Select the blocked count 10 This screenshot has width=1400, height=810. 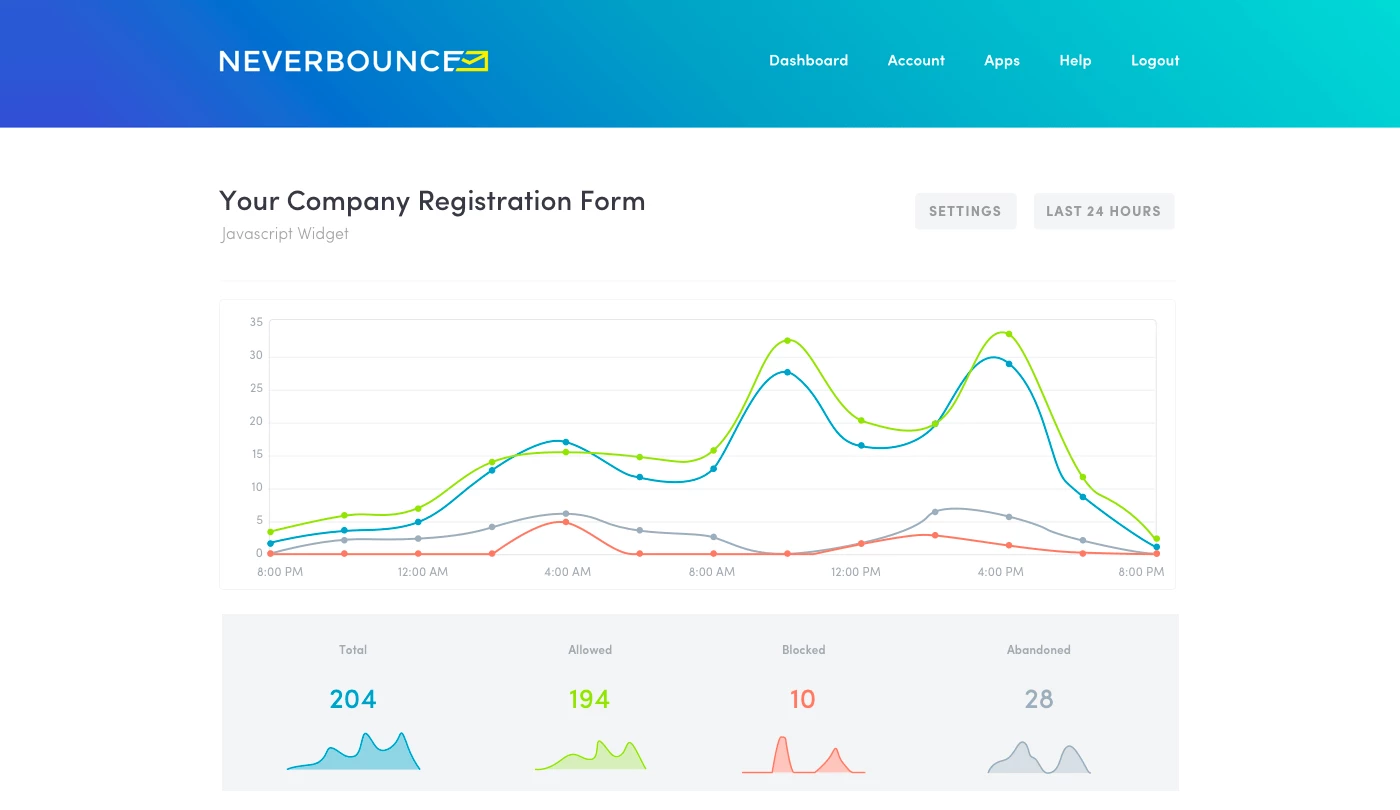click(803, 699)
